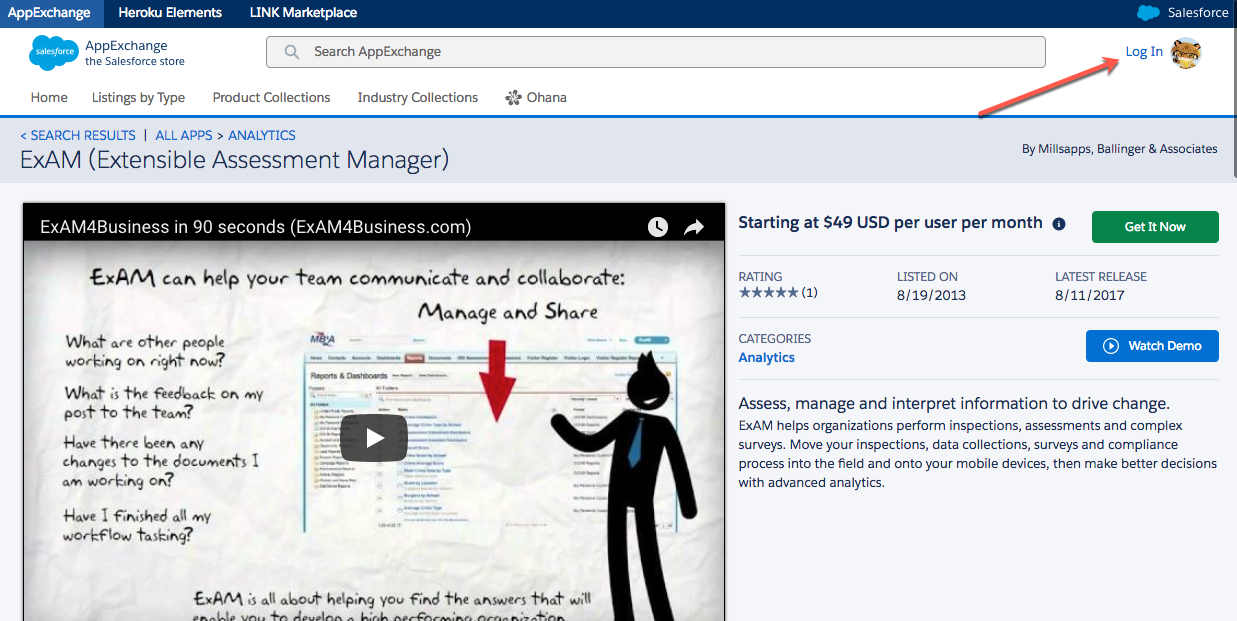1237x621 pixels.
Task: Open the user avatar mascot icon
Action: [1186, 53]
